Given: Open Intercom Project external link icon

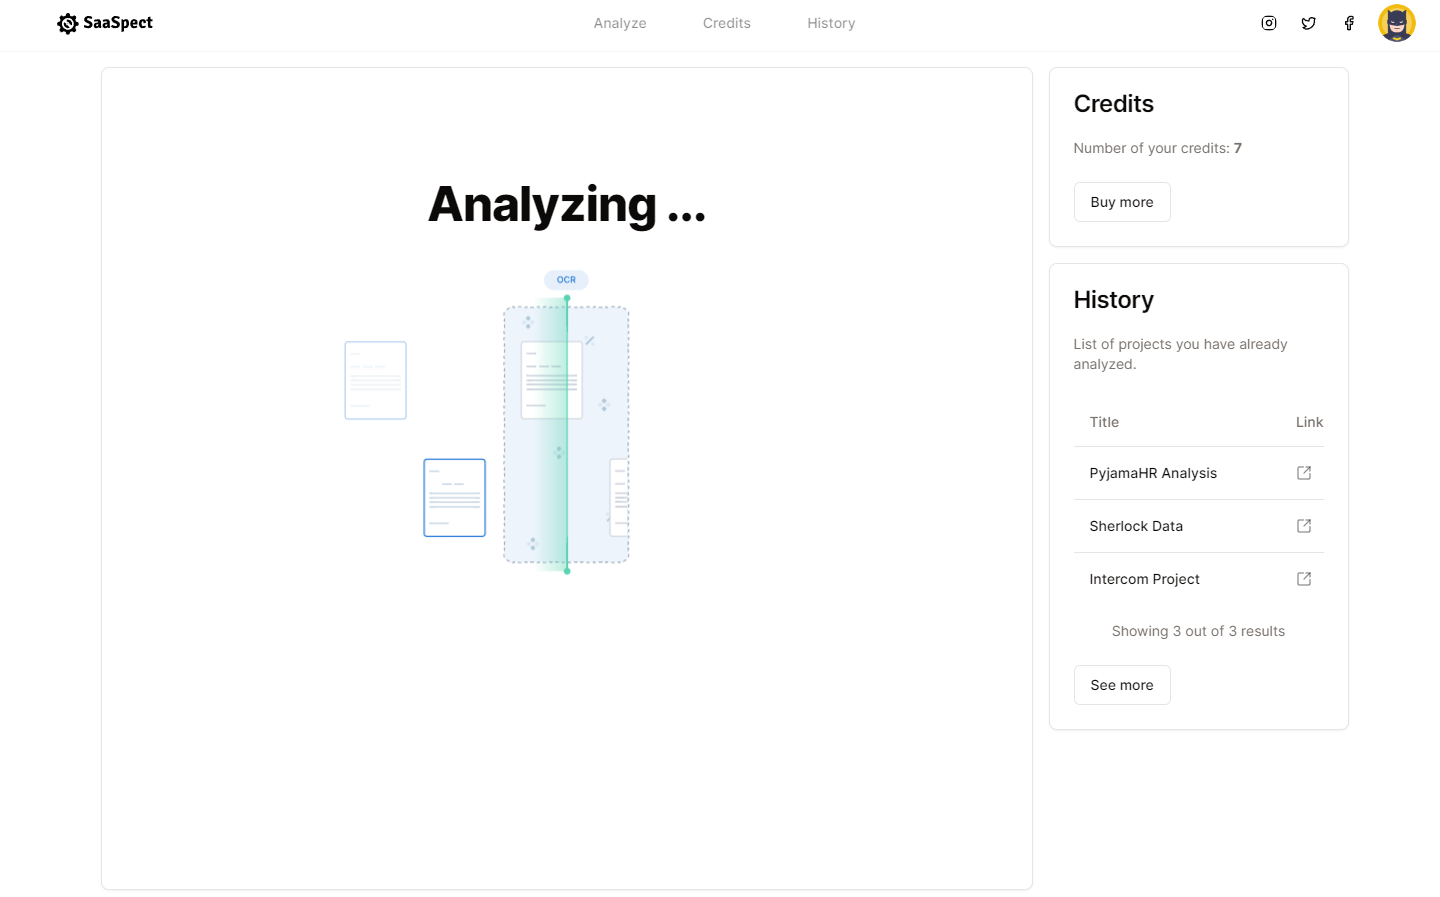Looking at the screenshot, I should coord(1304,579).
